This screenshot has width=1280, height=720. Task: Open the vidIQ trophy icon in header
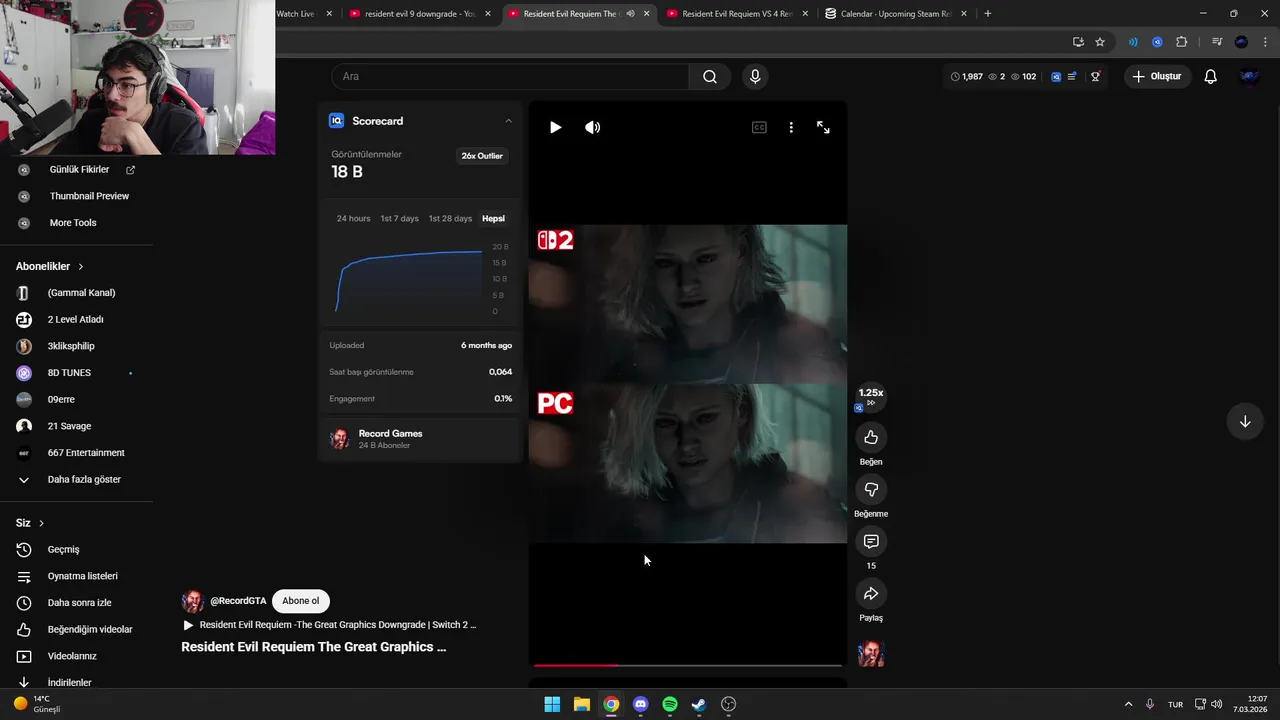1095,76
